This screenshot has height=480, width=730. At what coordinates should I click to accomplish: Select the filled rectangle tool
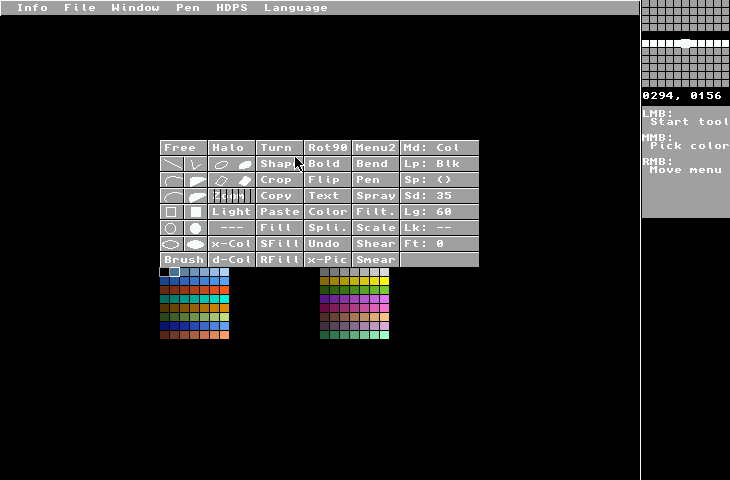(x=196, y=212)
